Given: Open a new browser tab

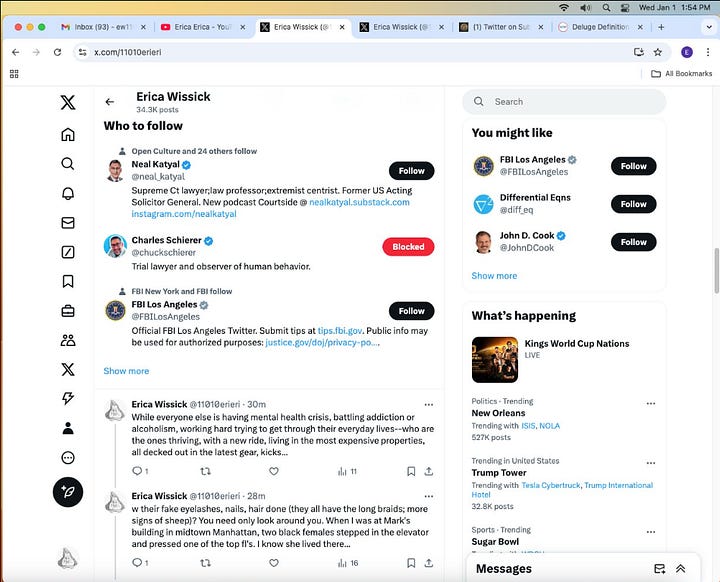Looking at the screenshot, I should 661,27.
